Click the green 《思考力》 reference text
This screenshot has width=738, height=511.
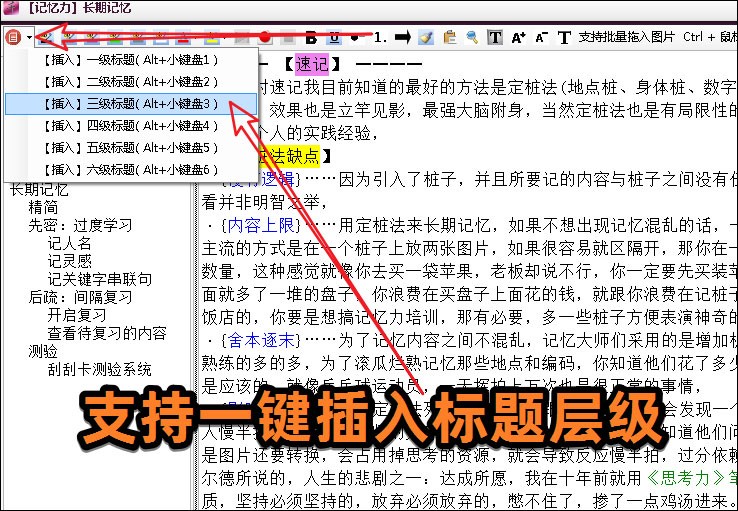686,478
